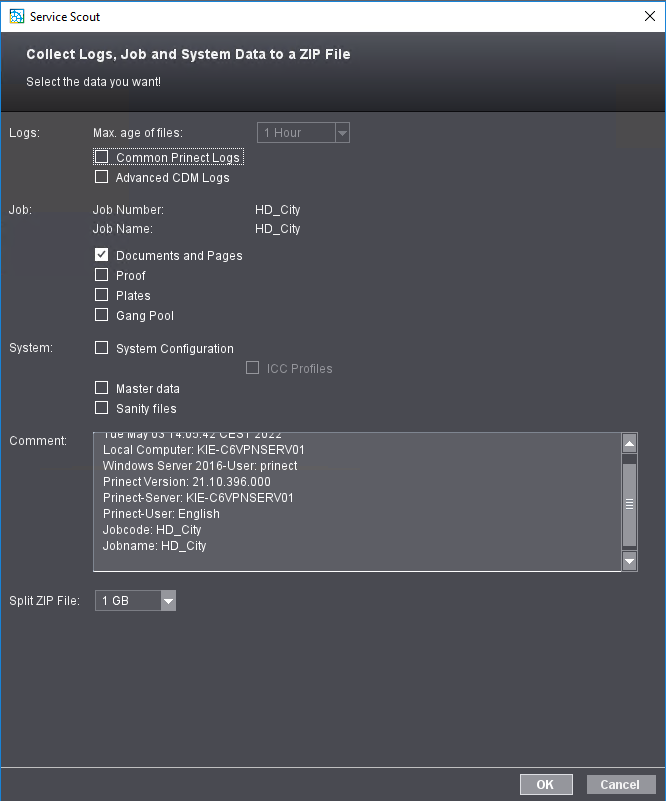666x801 pixels.
Task: Uncheck Documents and Pages checkbox
Action: 101,255
